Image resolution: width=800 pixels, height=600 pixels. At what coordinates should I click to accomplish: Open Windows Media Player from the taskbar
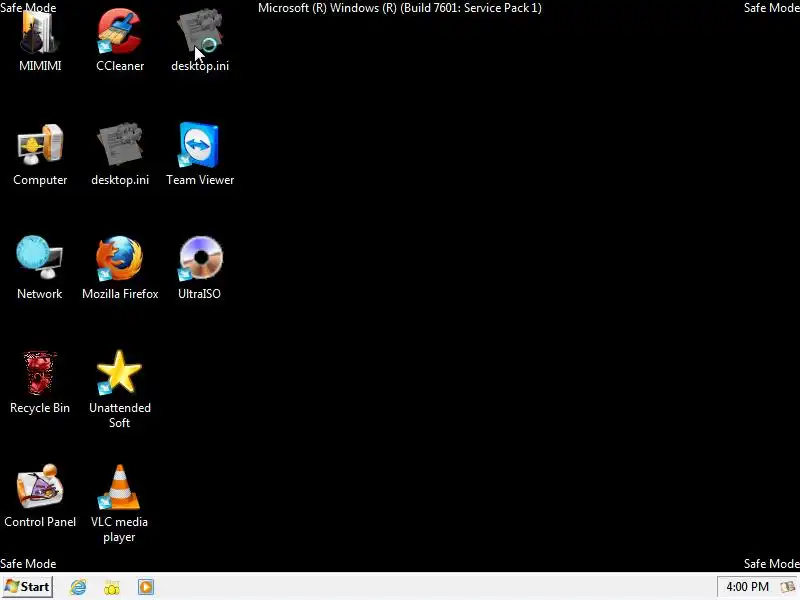(x=145, y=587)
